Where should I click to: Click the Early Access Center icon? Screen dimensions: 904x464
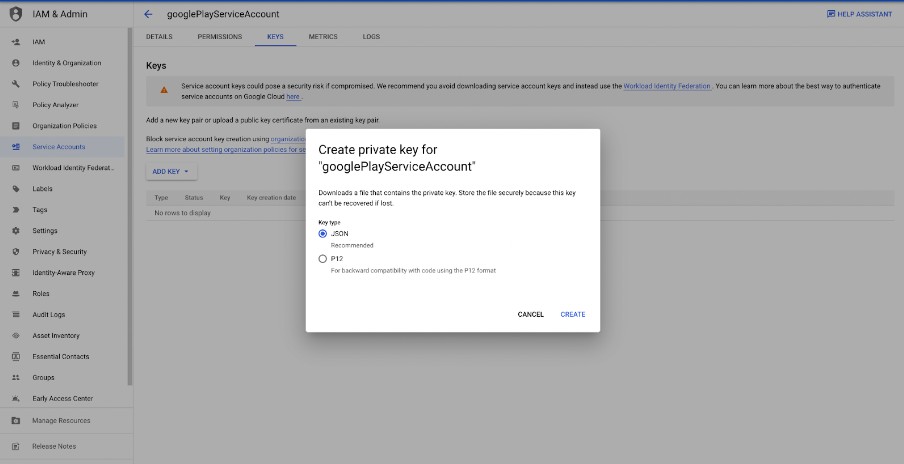click(16, 398)
